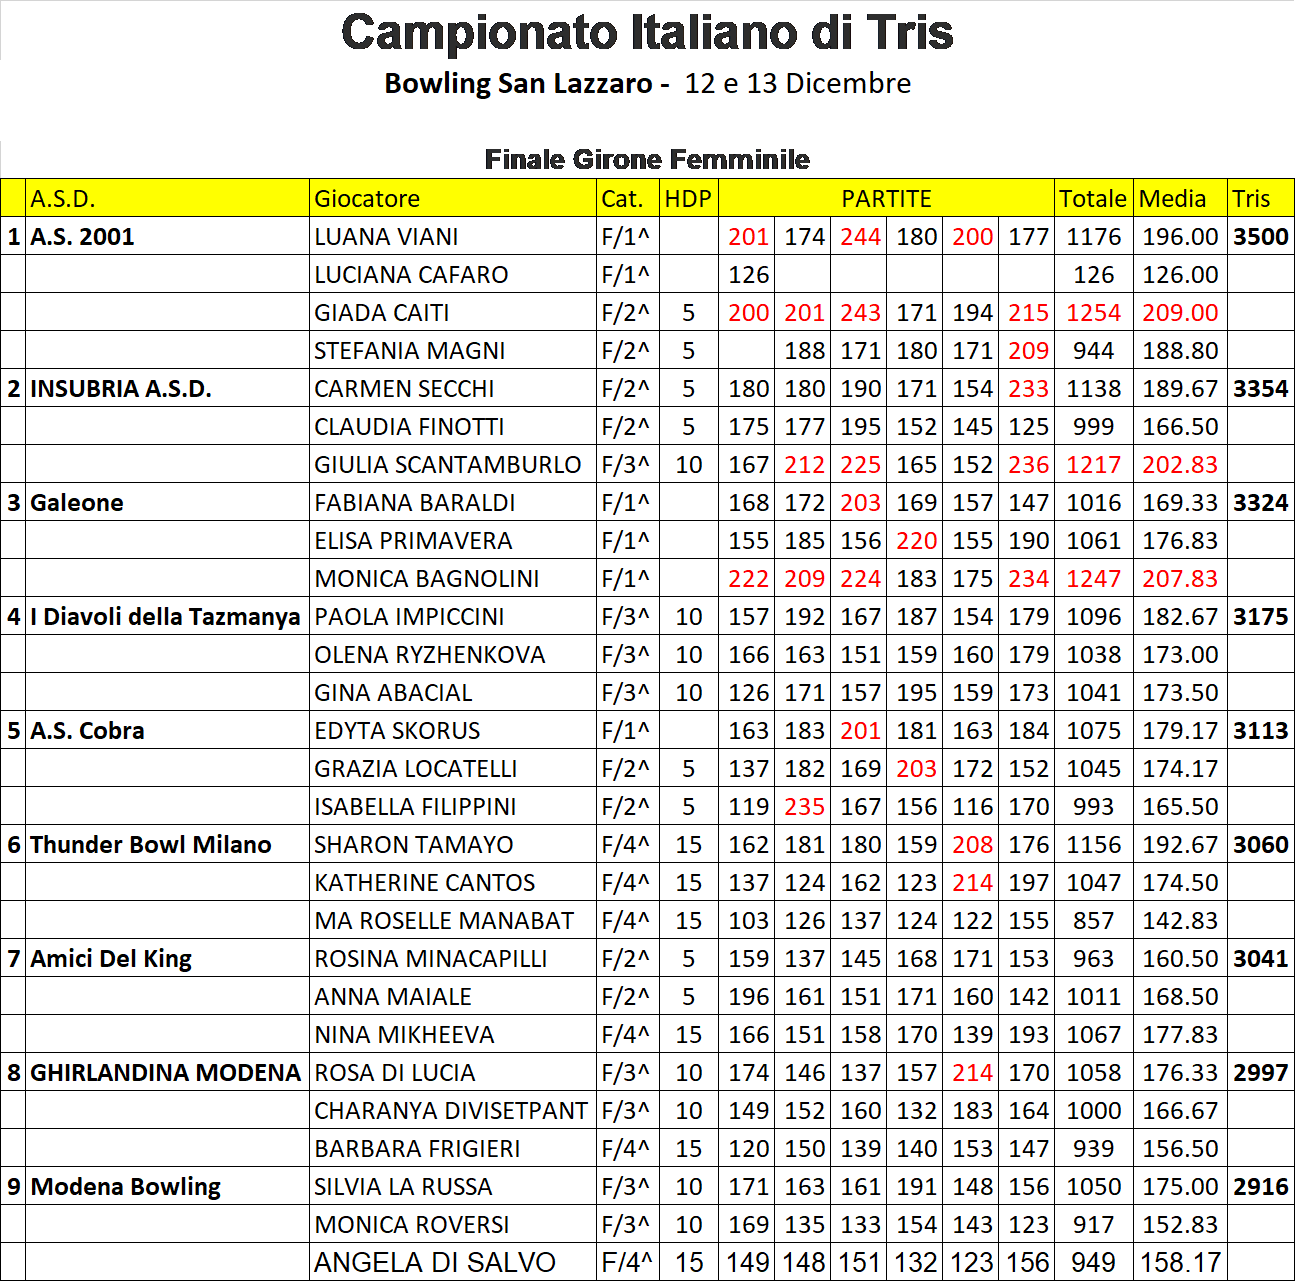The width and height of the screenshot is (1296, 1282).
Task: Select the 'Media' column header
Action: pos(1172,198)
